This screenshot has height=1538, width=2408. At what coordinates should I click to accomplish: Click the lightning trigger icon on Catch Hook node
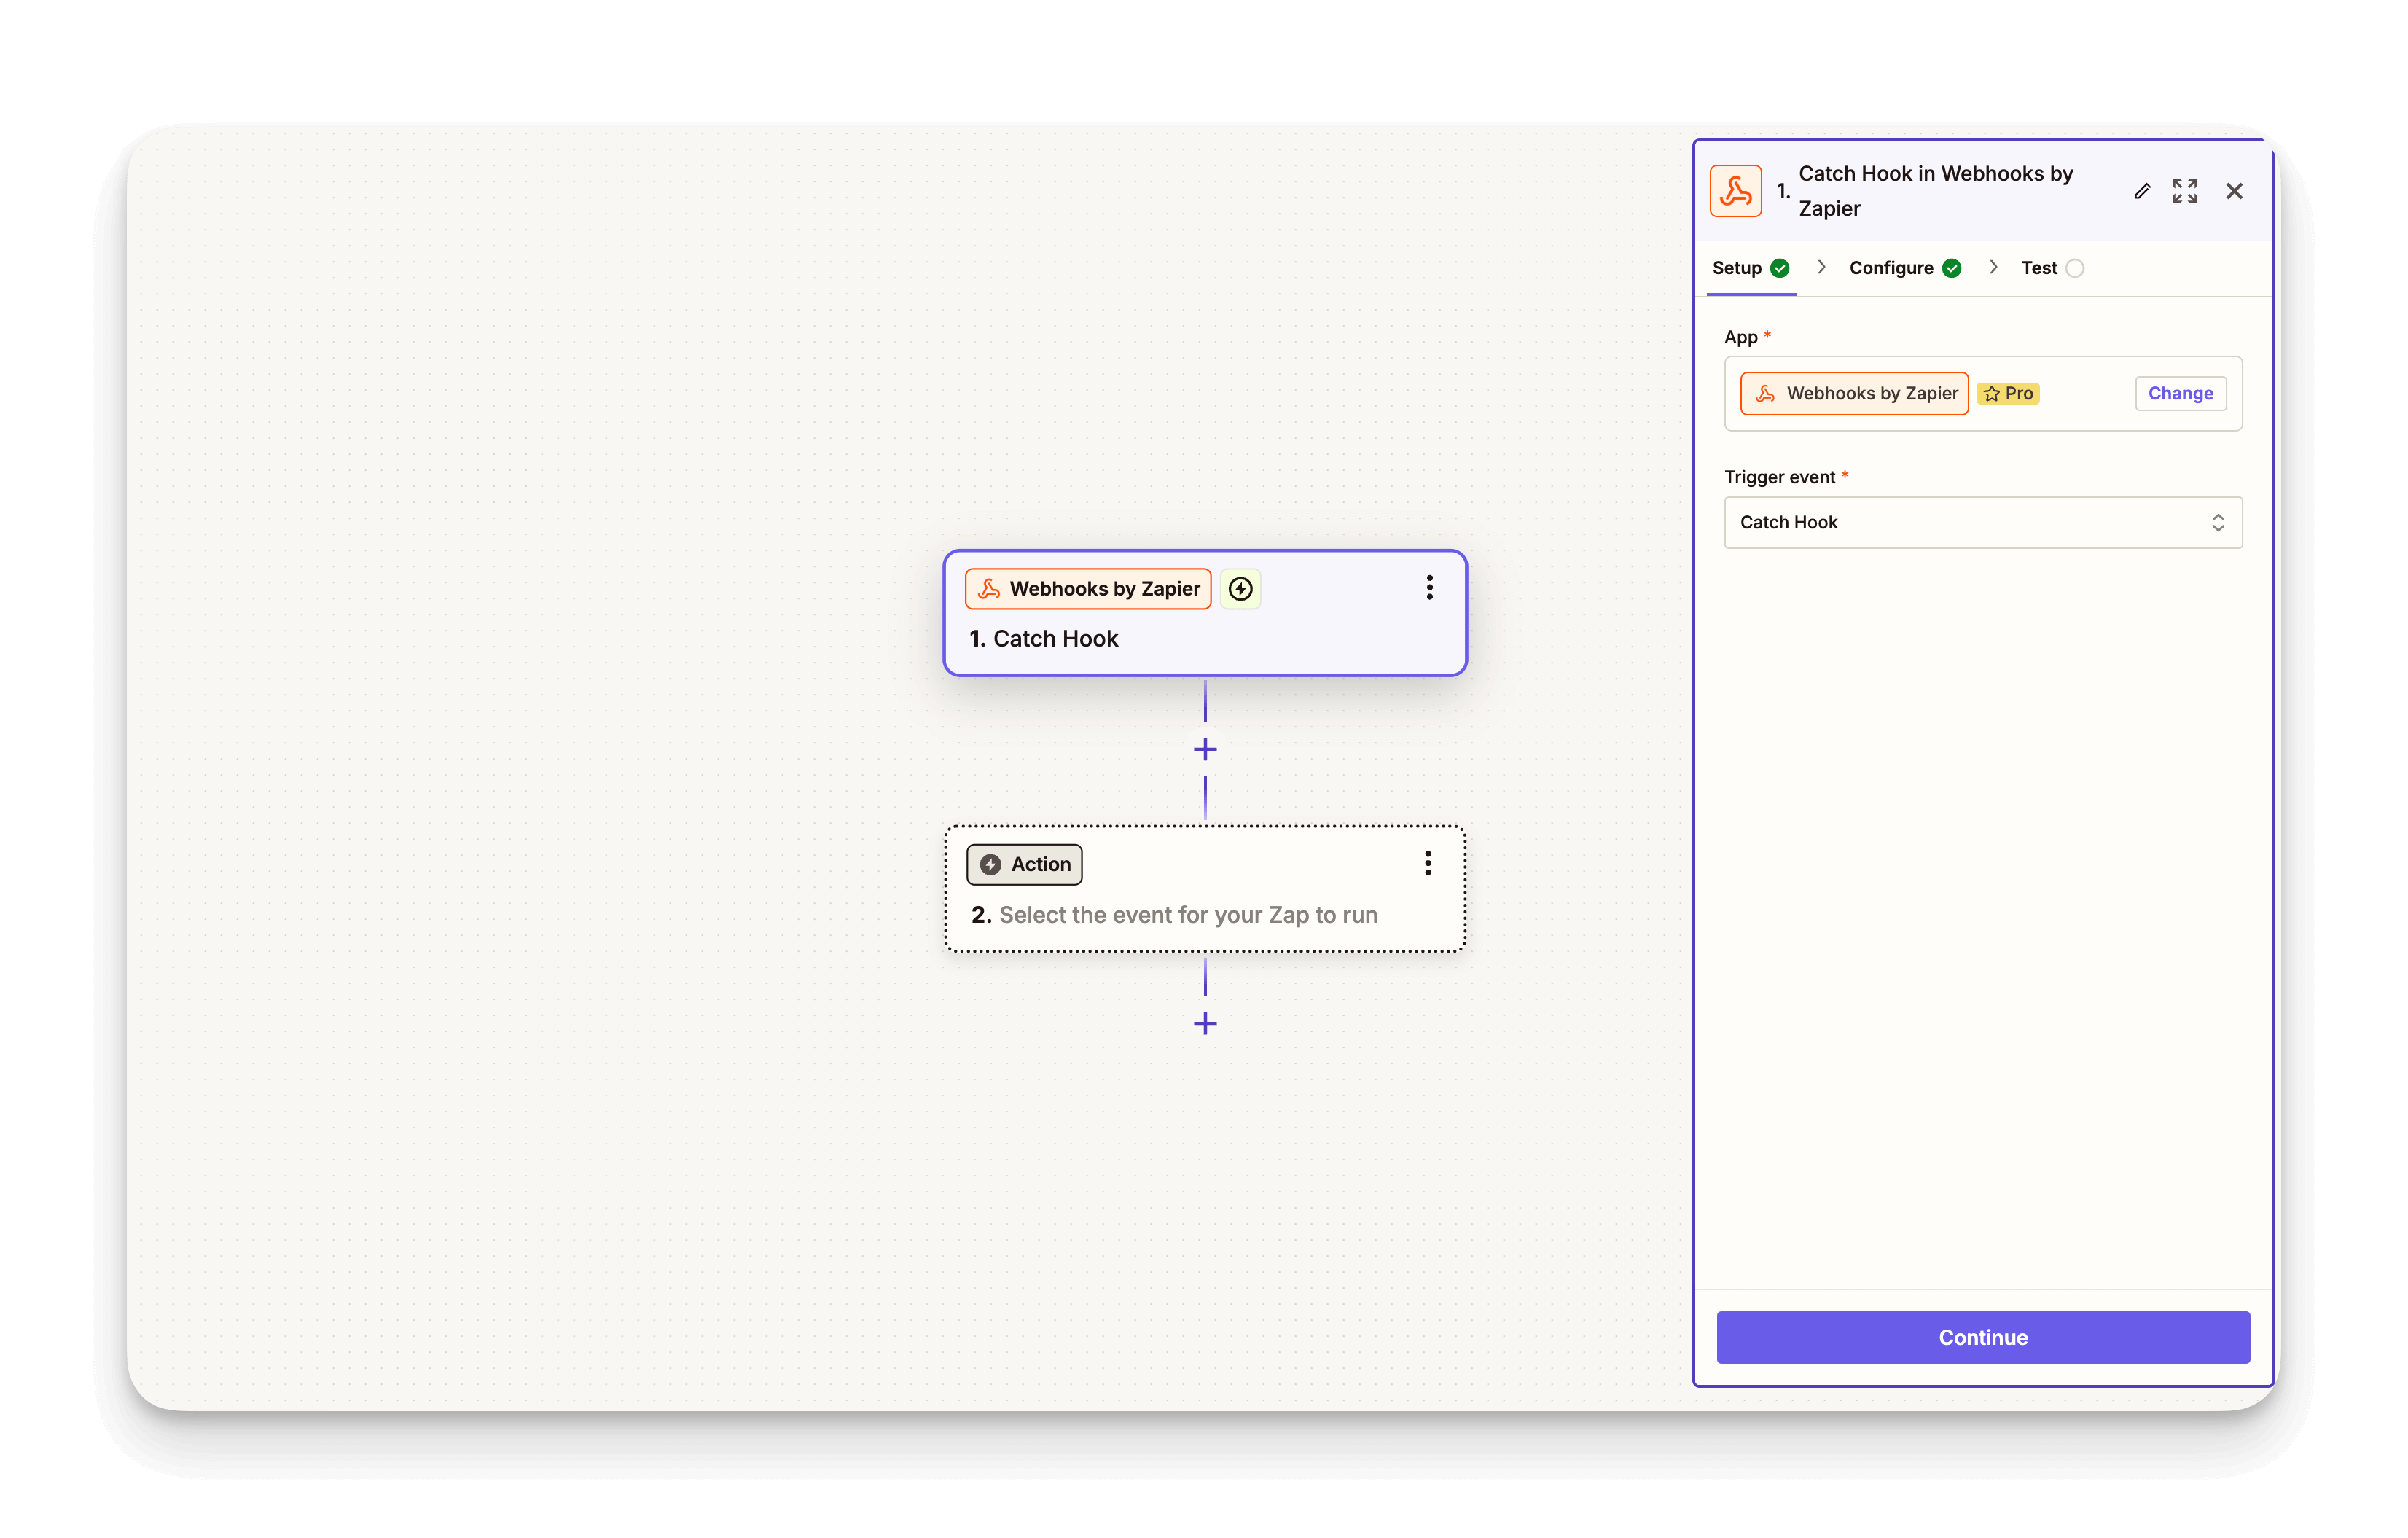point(1240,589)
